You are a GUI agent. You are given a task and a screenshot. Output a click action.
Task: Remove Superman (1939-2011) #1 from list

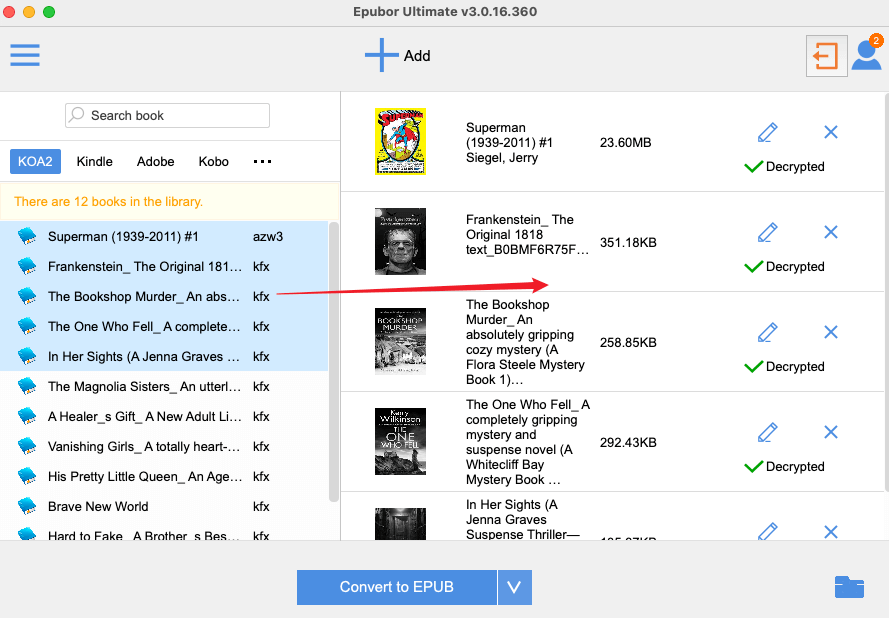coord(831,132)
